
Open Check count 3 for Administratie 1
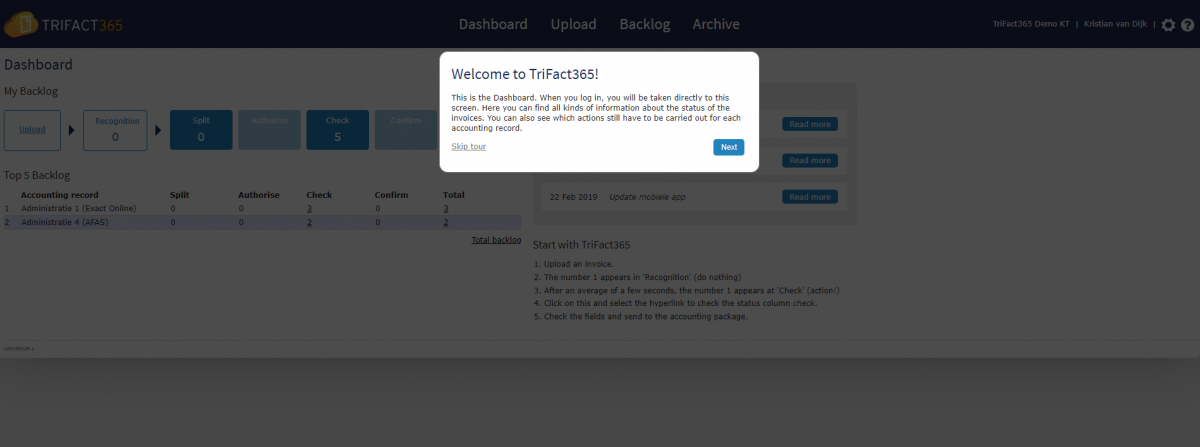point(309,208)
